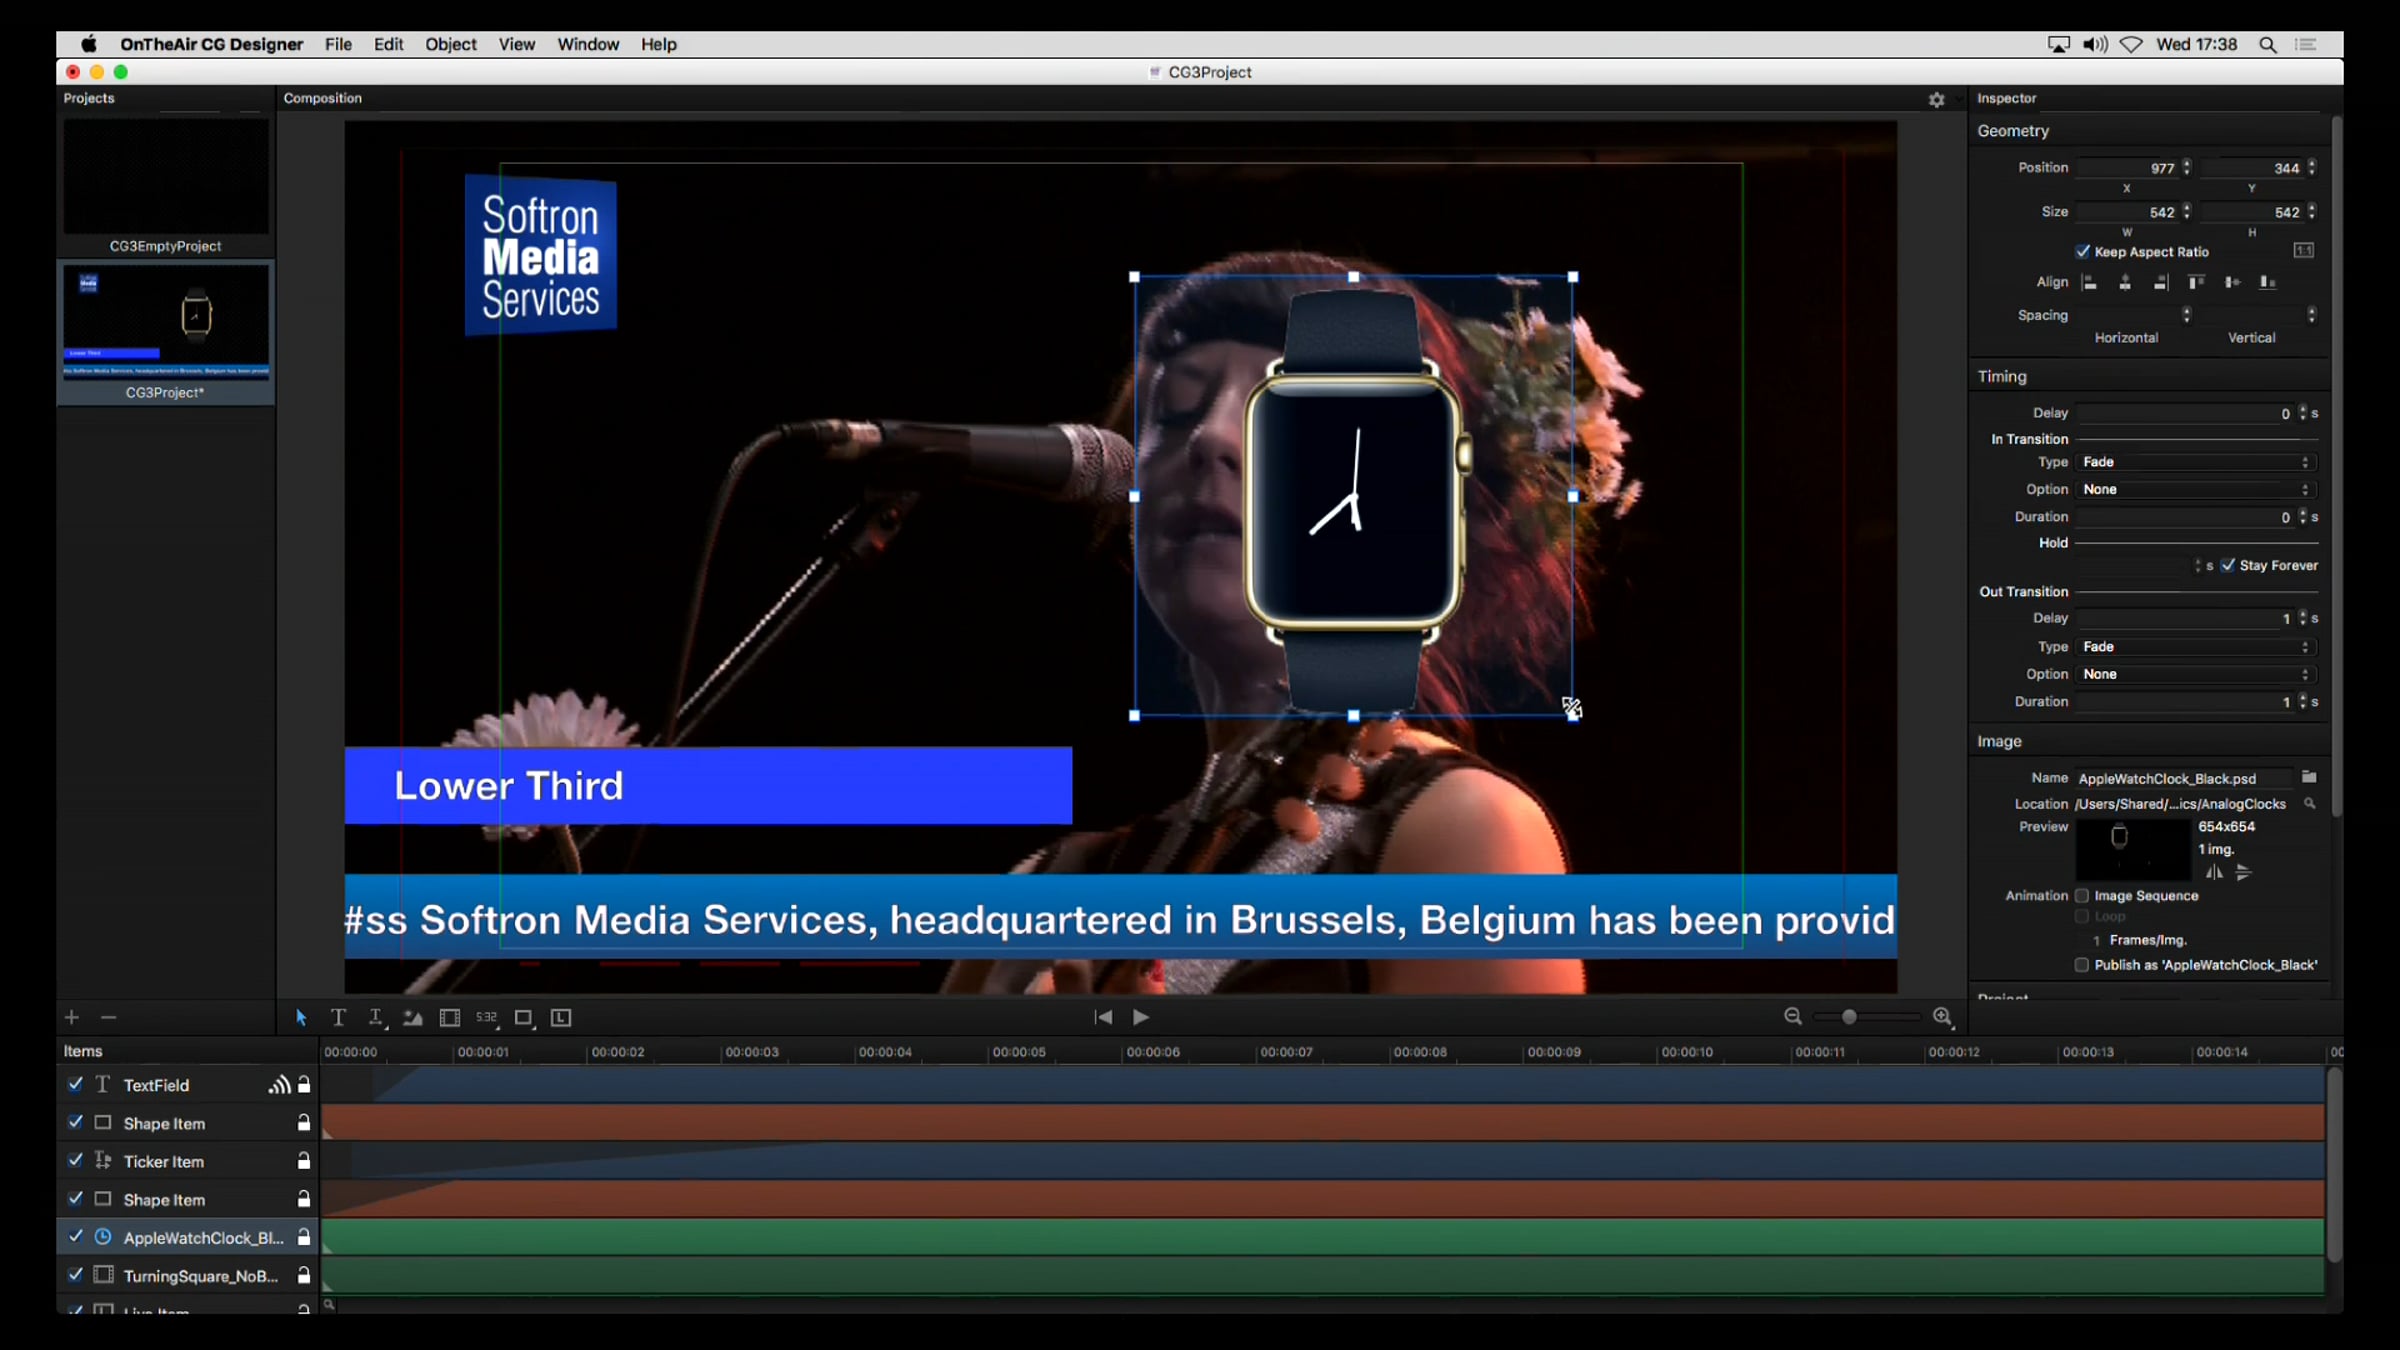This screenshot has width=2400, height=1350.
Task: Add a new project with plus
Action: click(x=72, y=1017)
